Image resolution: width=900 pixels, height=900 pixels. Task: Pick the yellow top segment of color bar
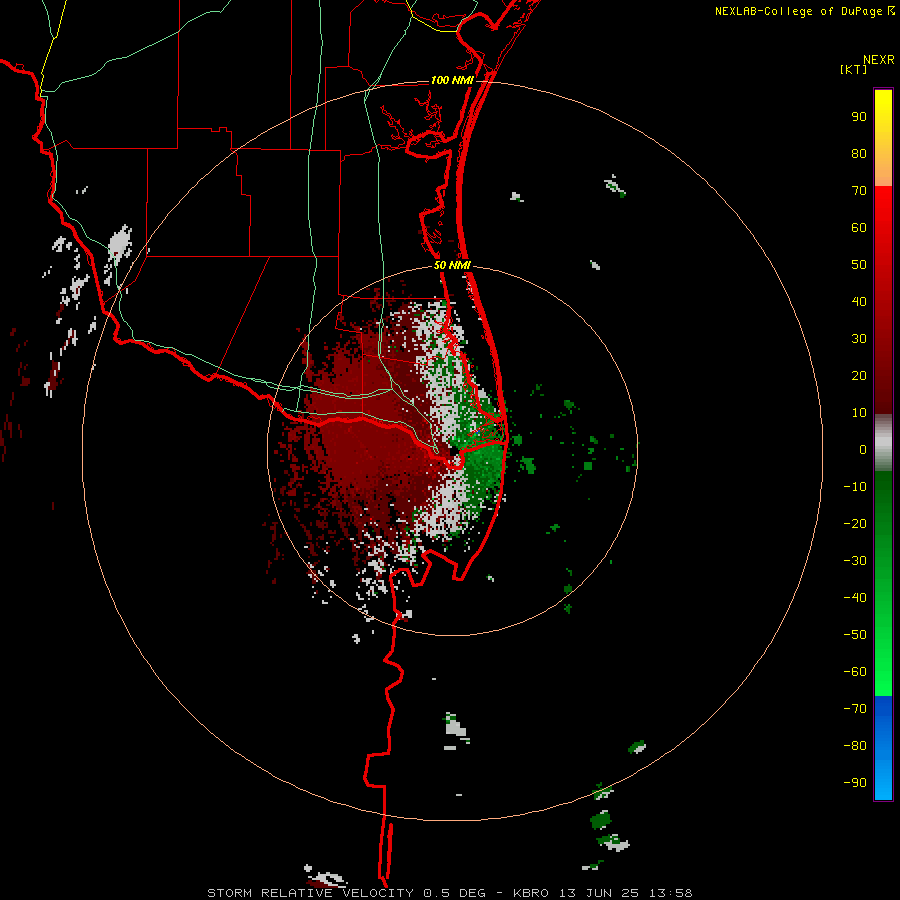coord(883,138)
